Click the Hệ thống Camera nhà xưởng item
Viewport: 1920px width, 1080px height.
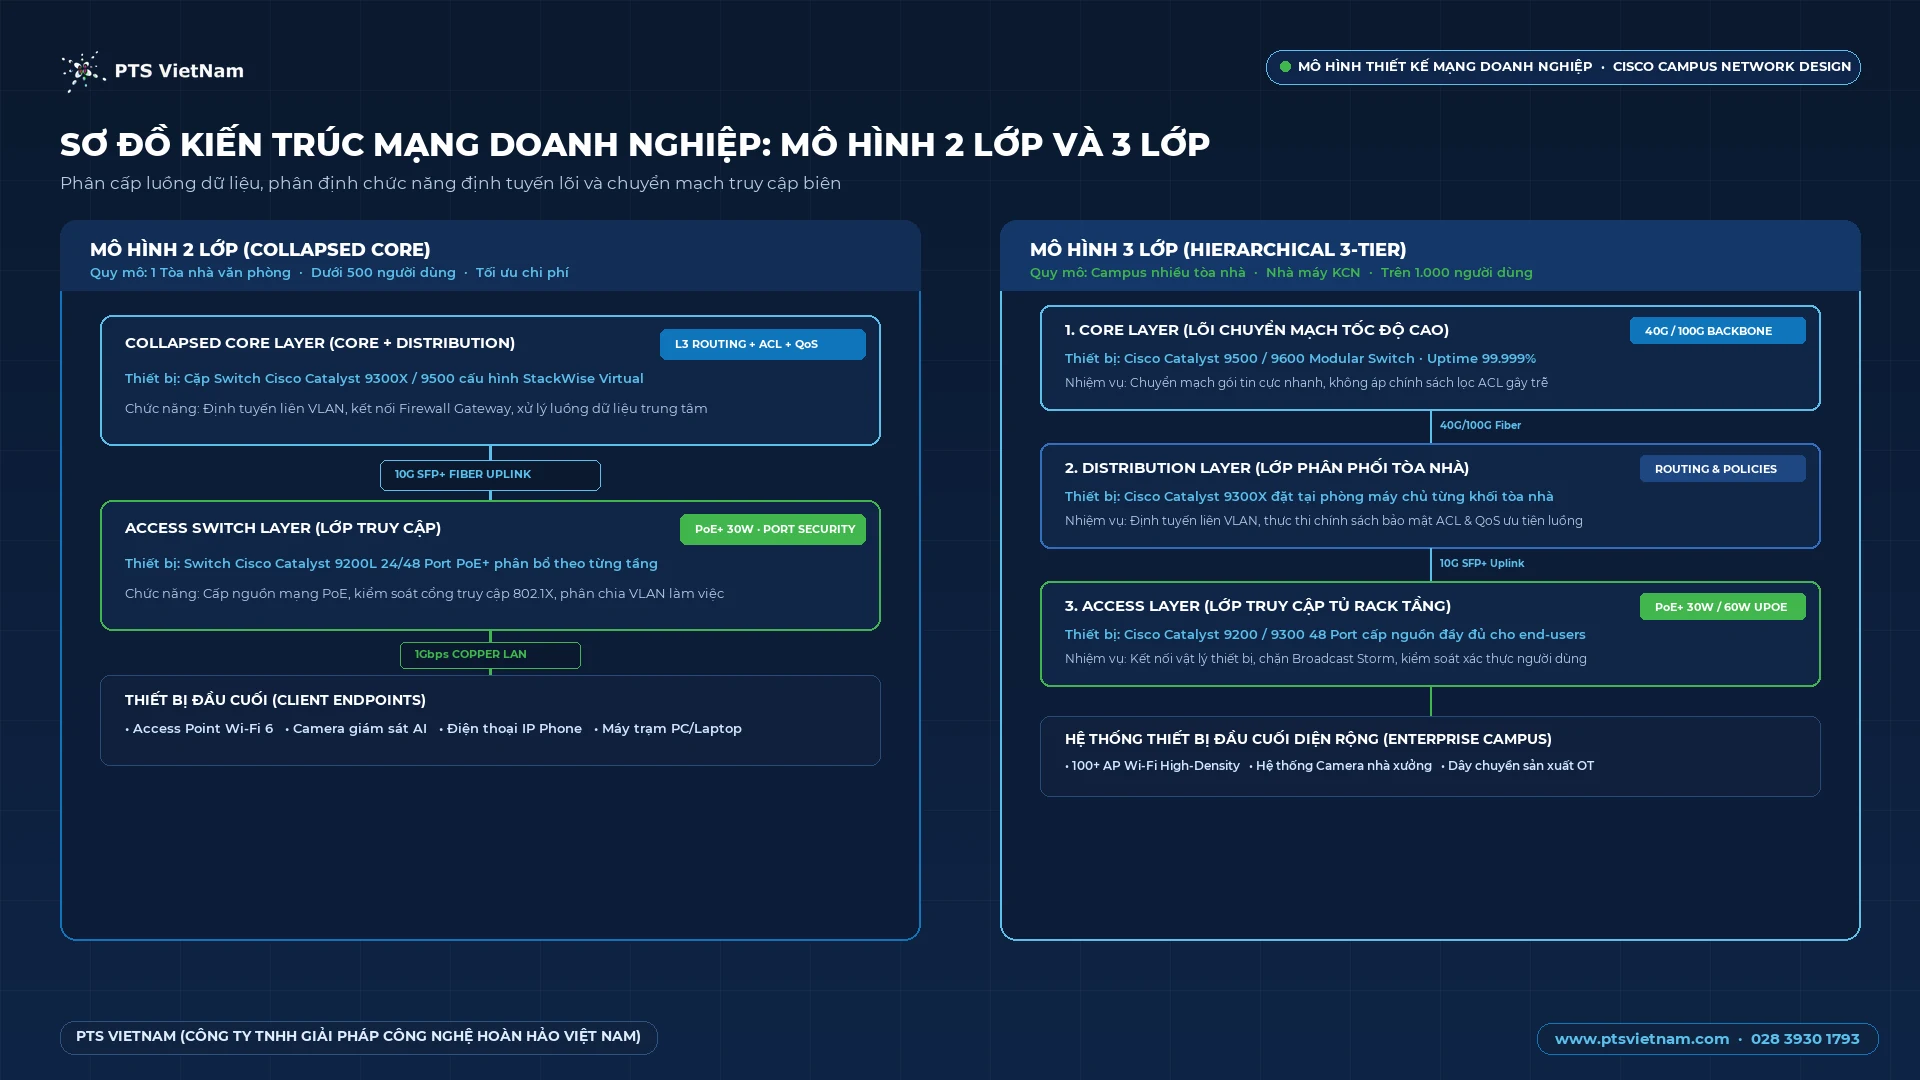point(1340,766)
